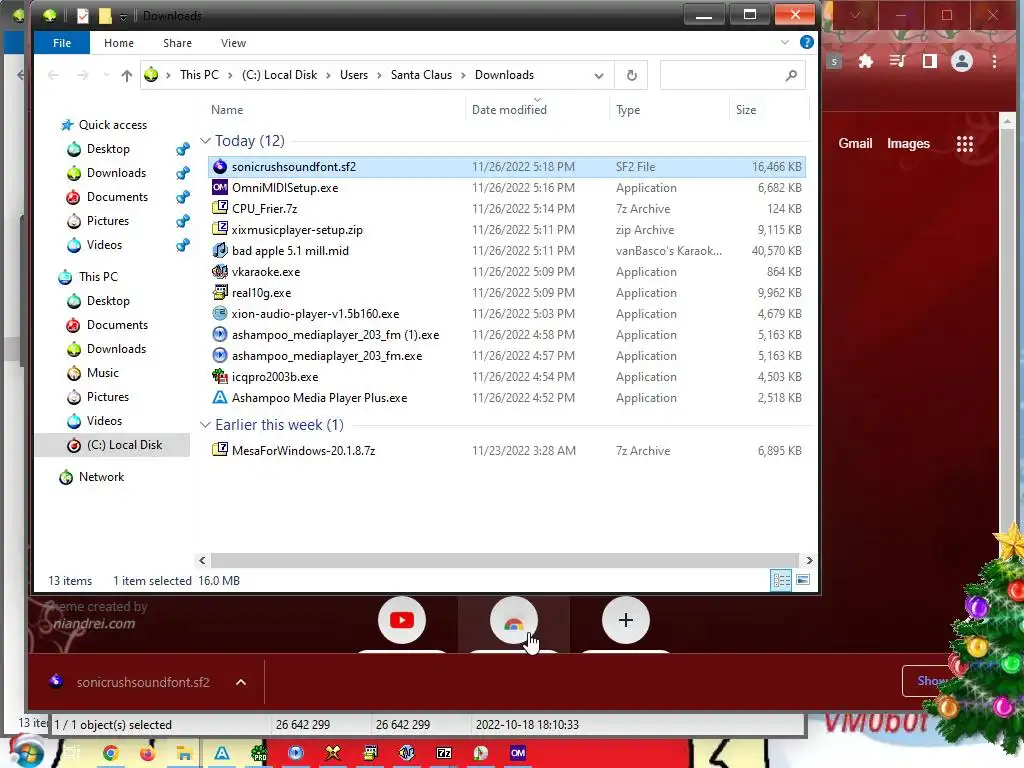The height and width of the screenshot is (768, 1024).
Task: Open pinned Documents under Quick access
Action: 117,197
